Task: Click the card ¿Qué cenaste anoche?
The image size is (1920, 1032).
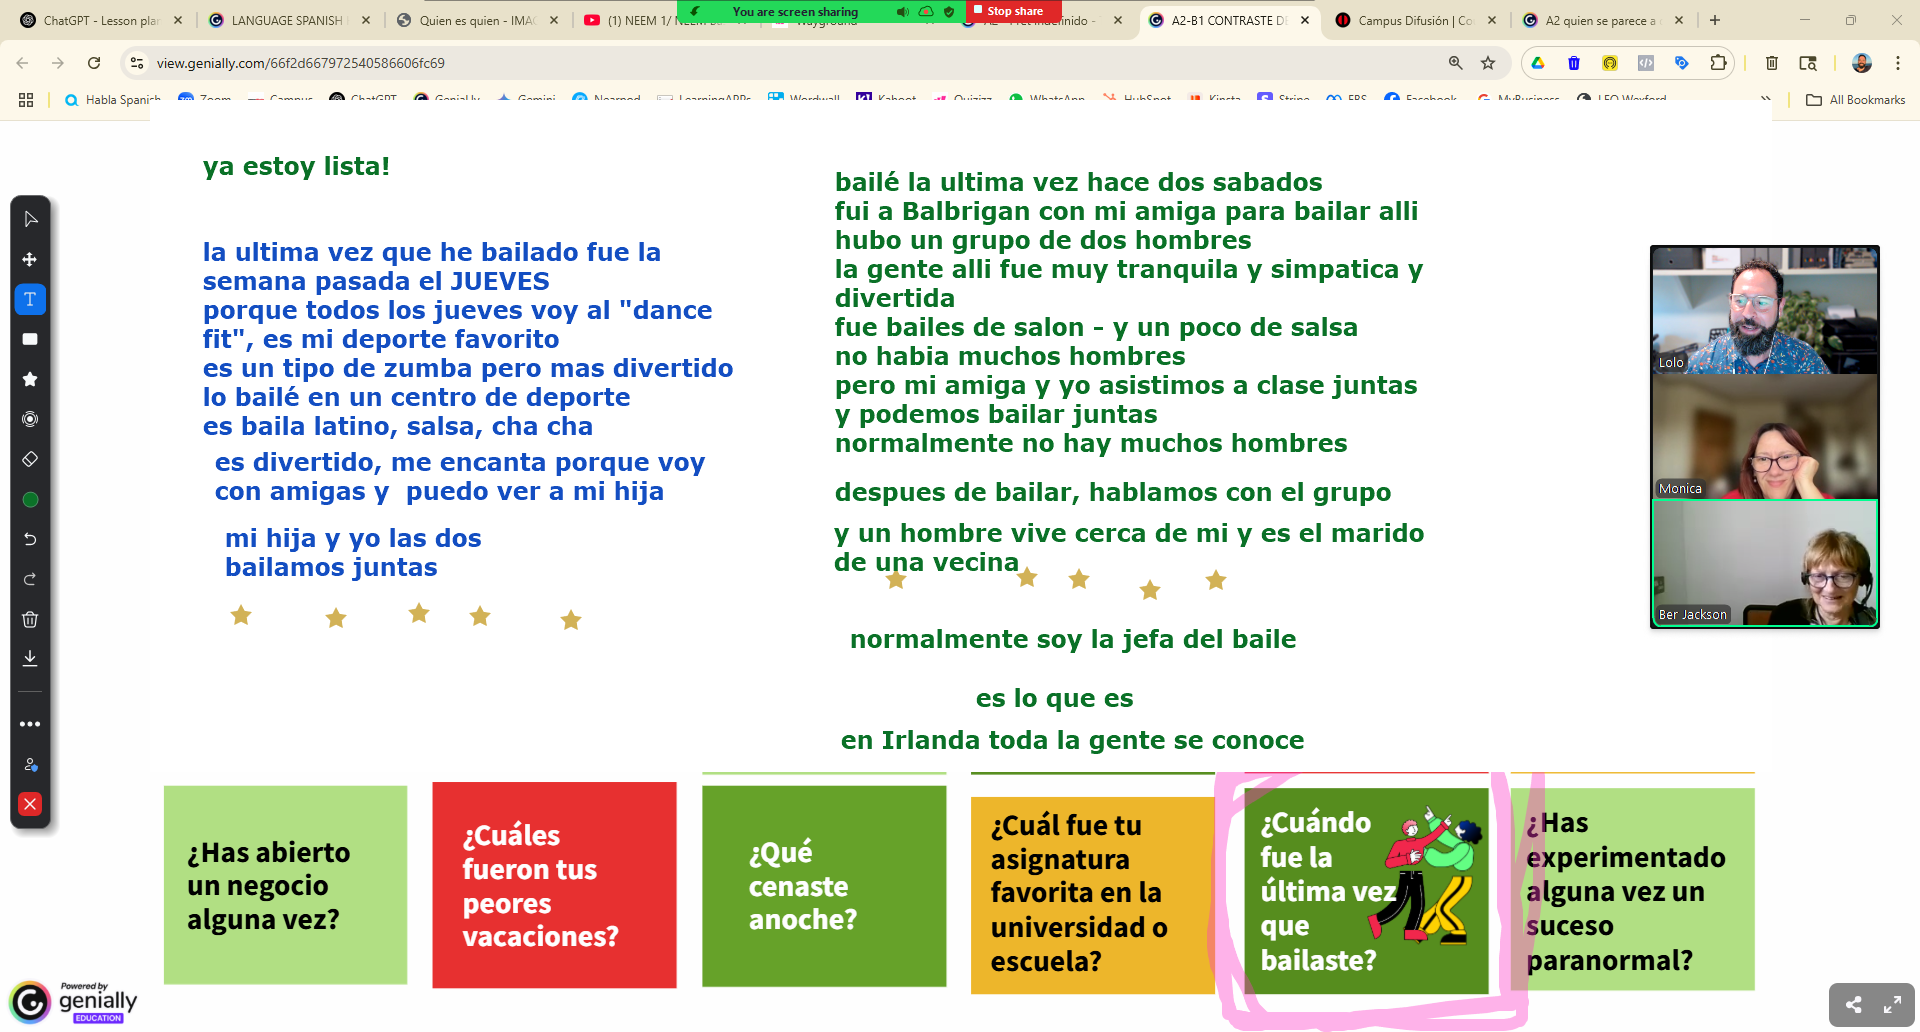Action: pos(824,886)
